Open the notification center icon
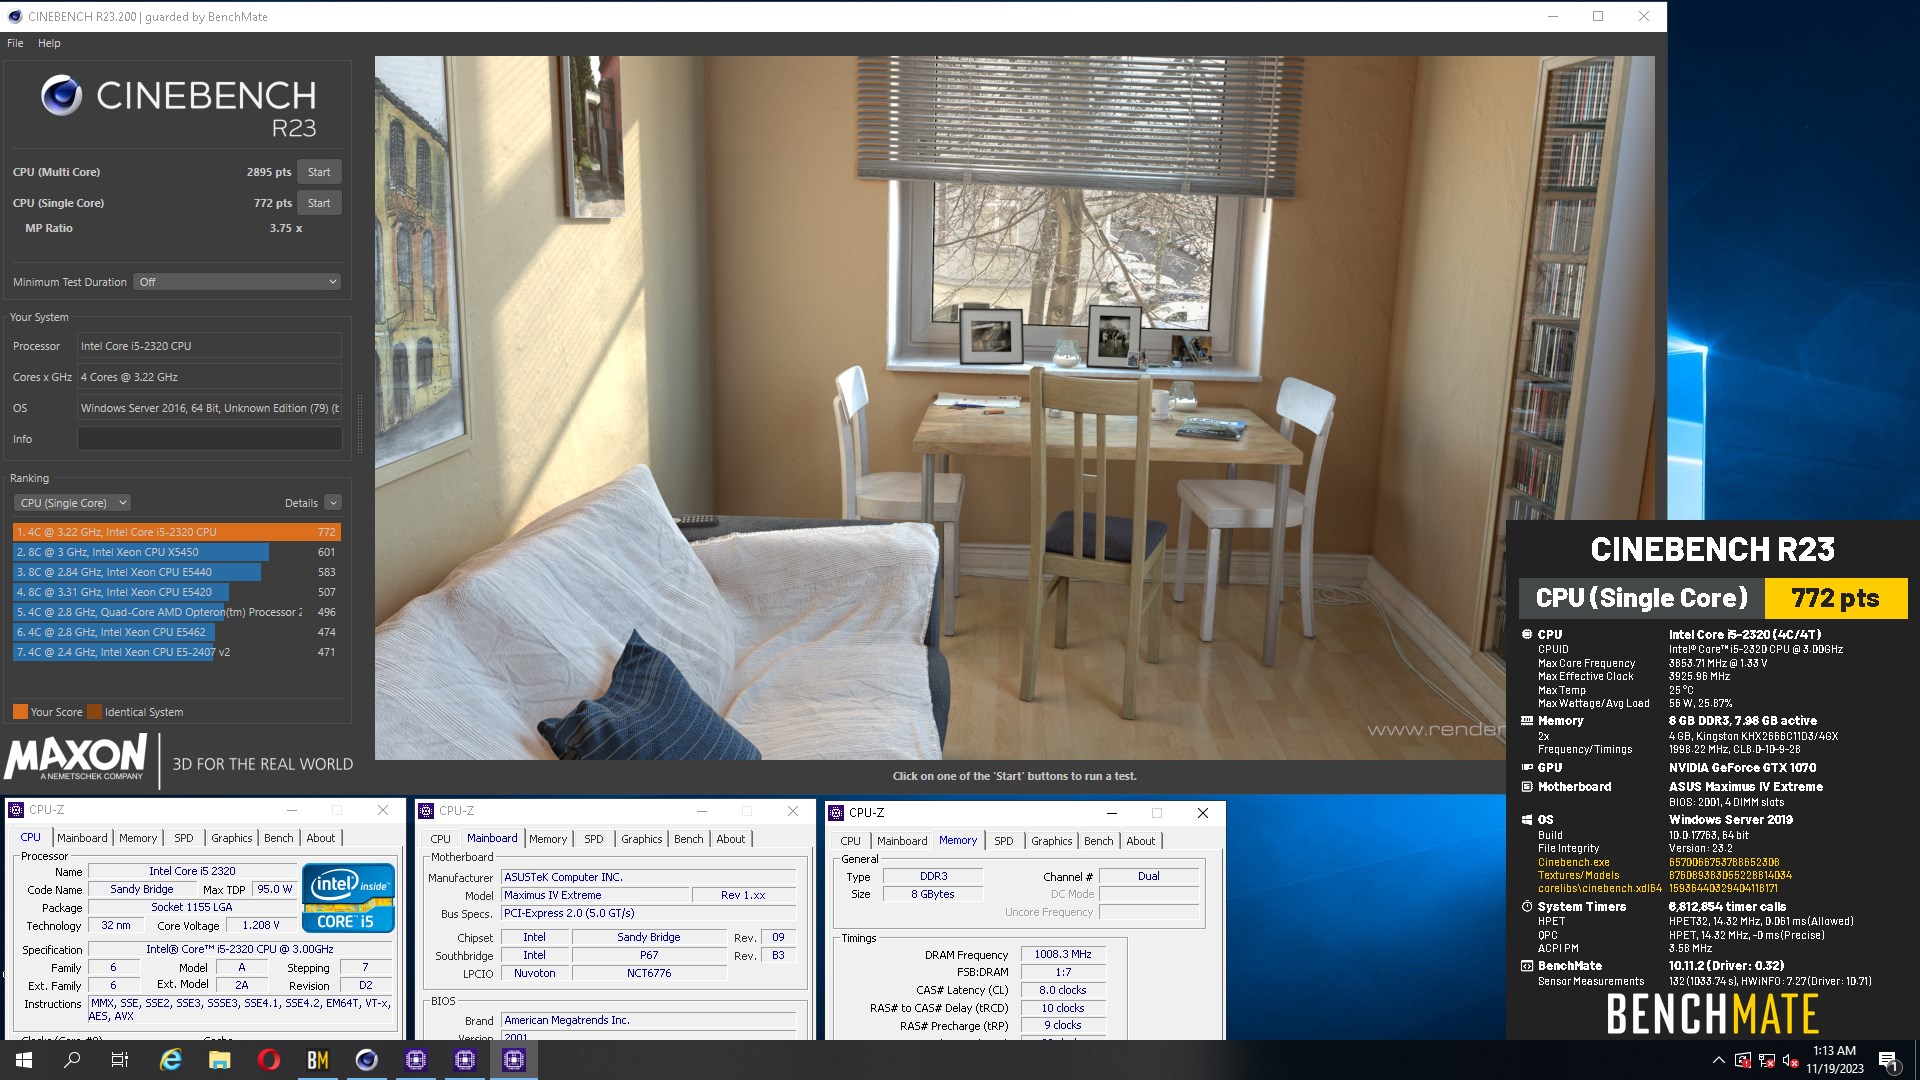The width and height of the screenshot is (1920, 1080). tap(1888, 1060)
